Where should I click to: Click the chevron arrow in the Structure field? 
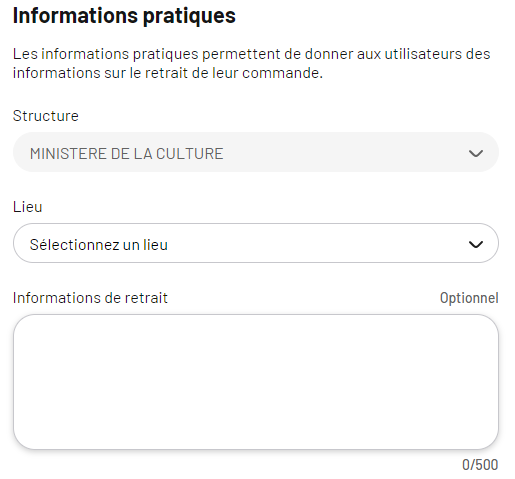(x=475, y=153)
